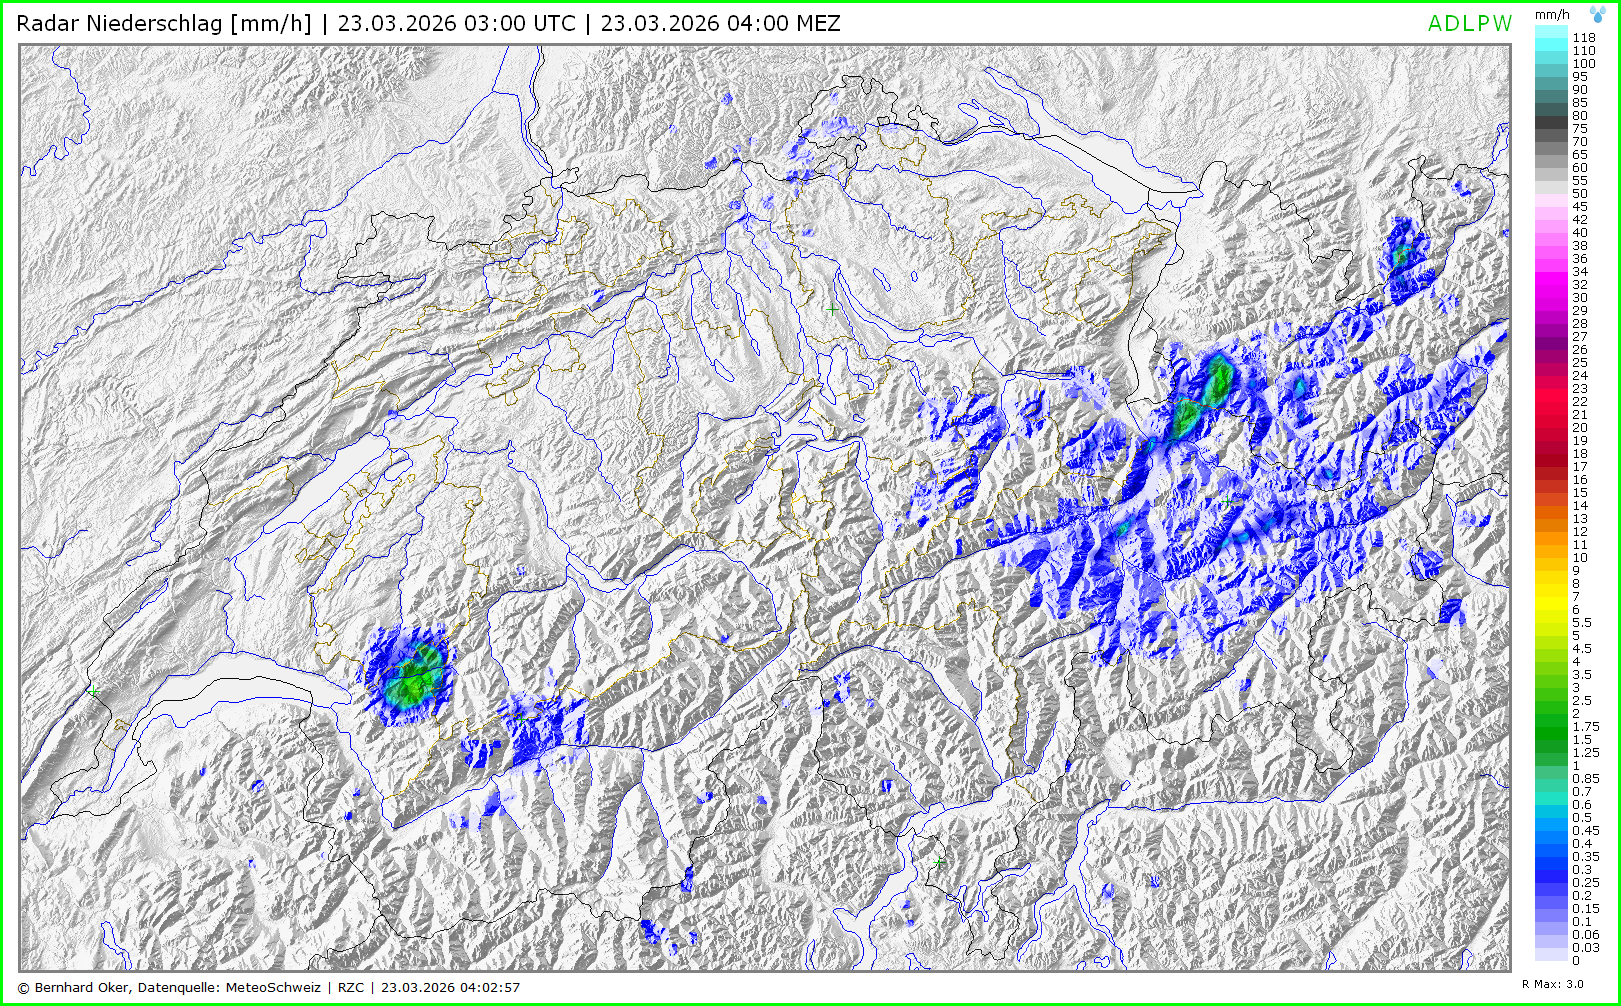Click the 1.5 mm/h green legend entry
The width and height of the screenshot is (1621, 1006).
point(1581,740)
